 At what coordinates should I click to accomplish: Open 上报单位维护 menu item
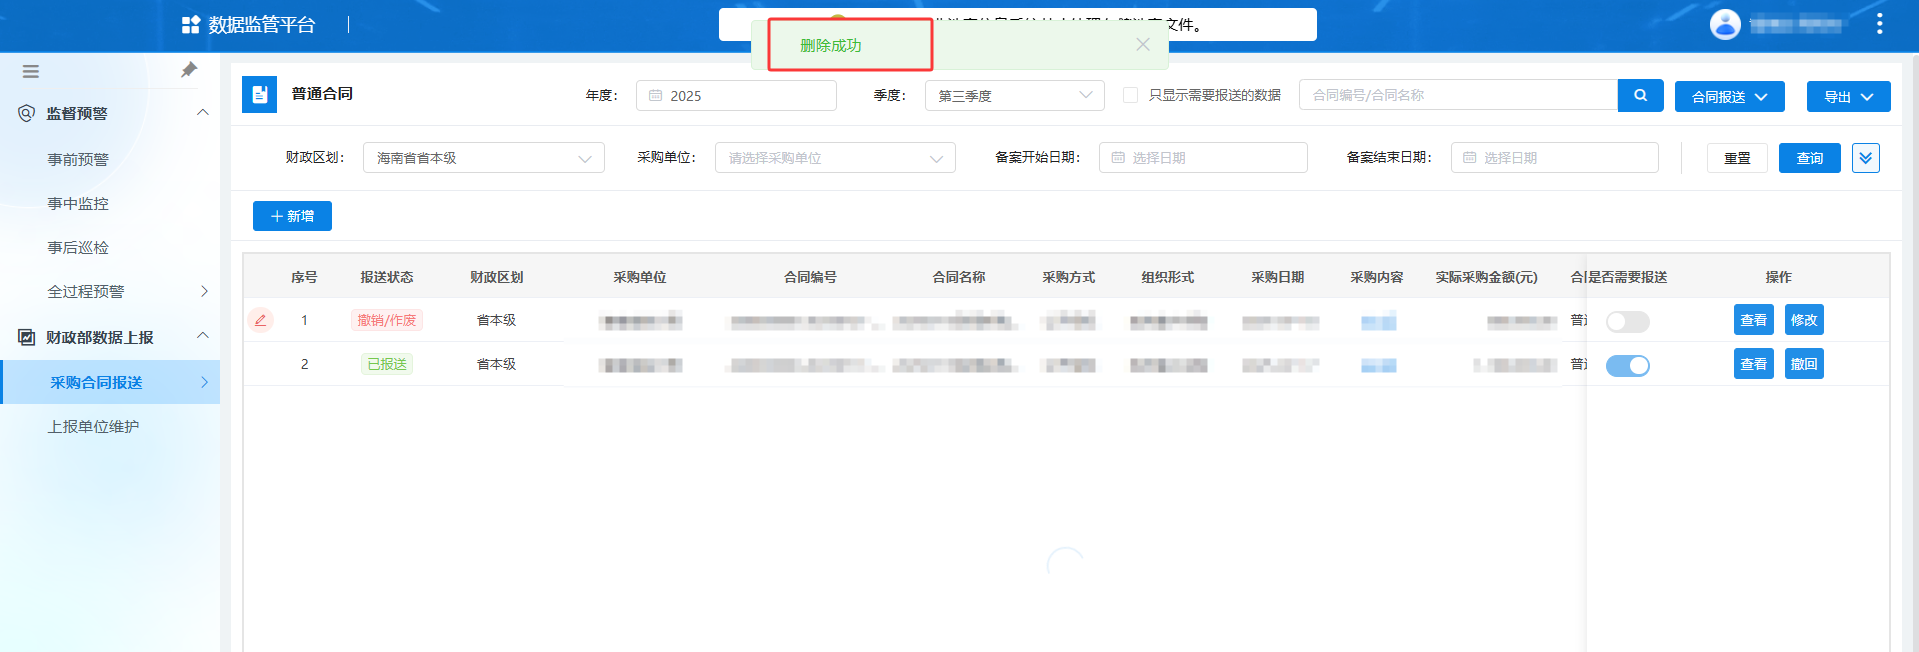93,427
